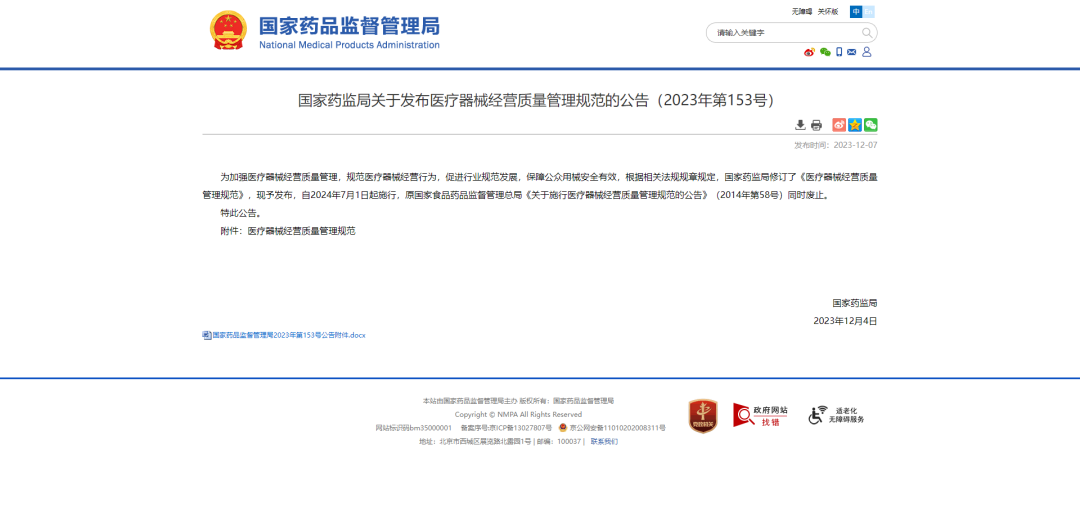Open the header WeChat icon
The image size is (1080, 517).
tap(825, 52)
